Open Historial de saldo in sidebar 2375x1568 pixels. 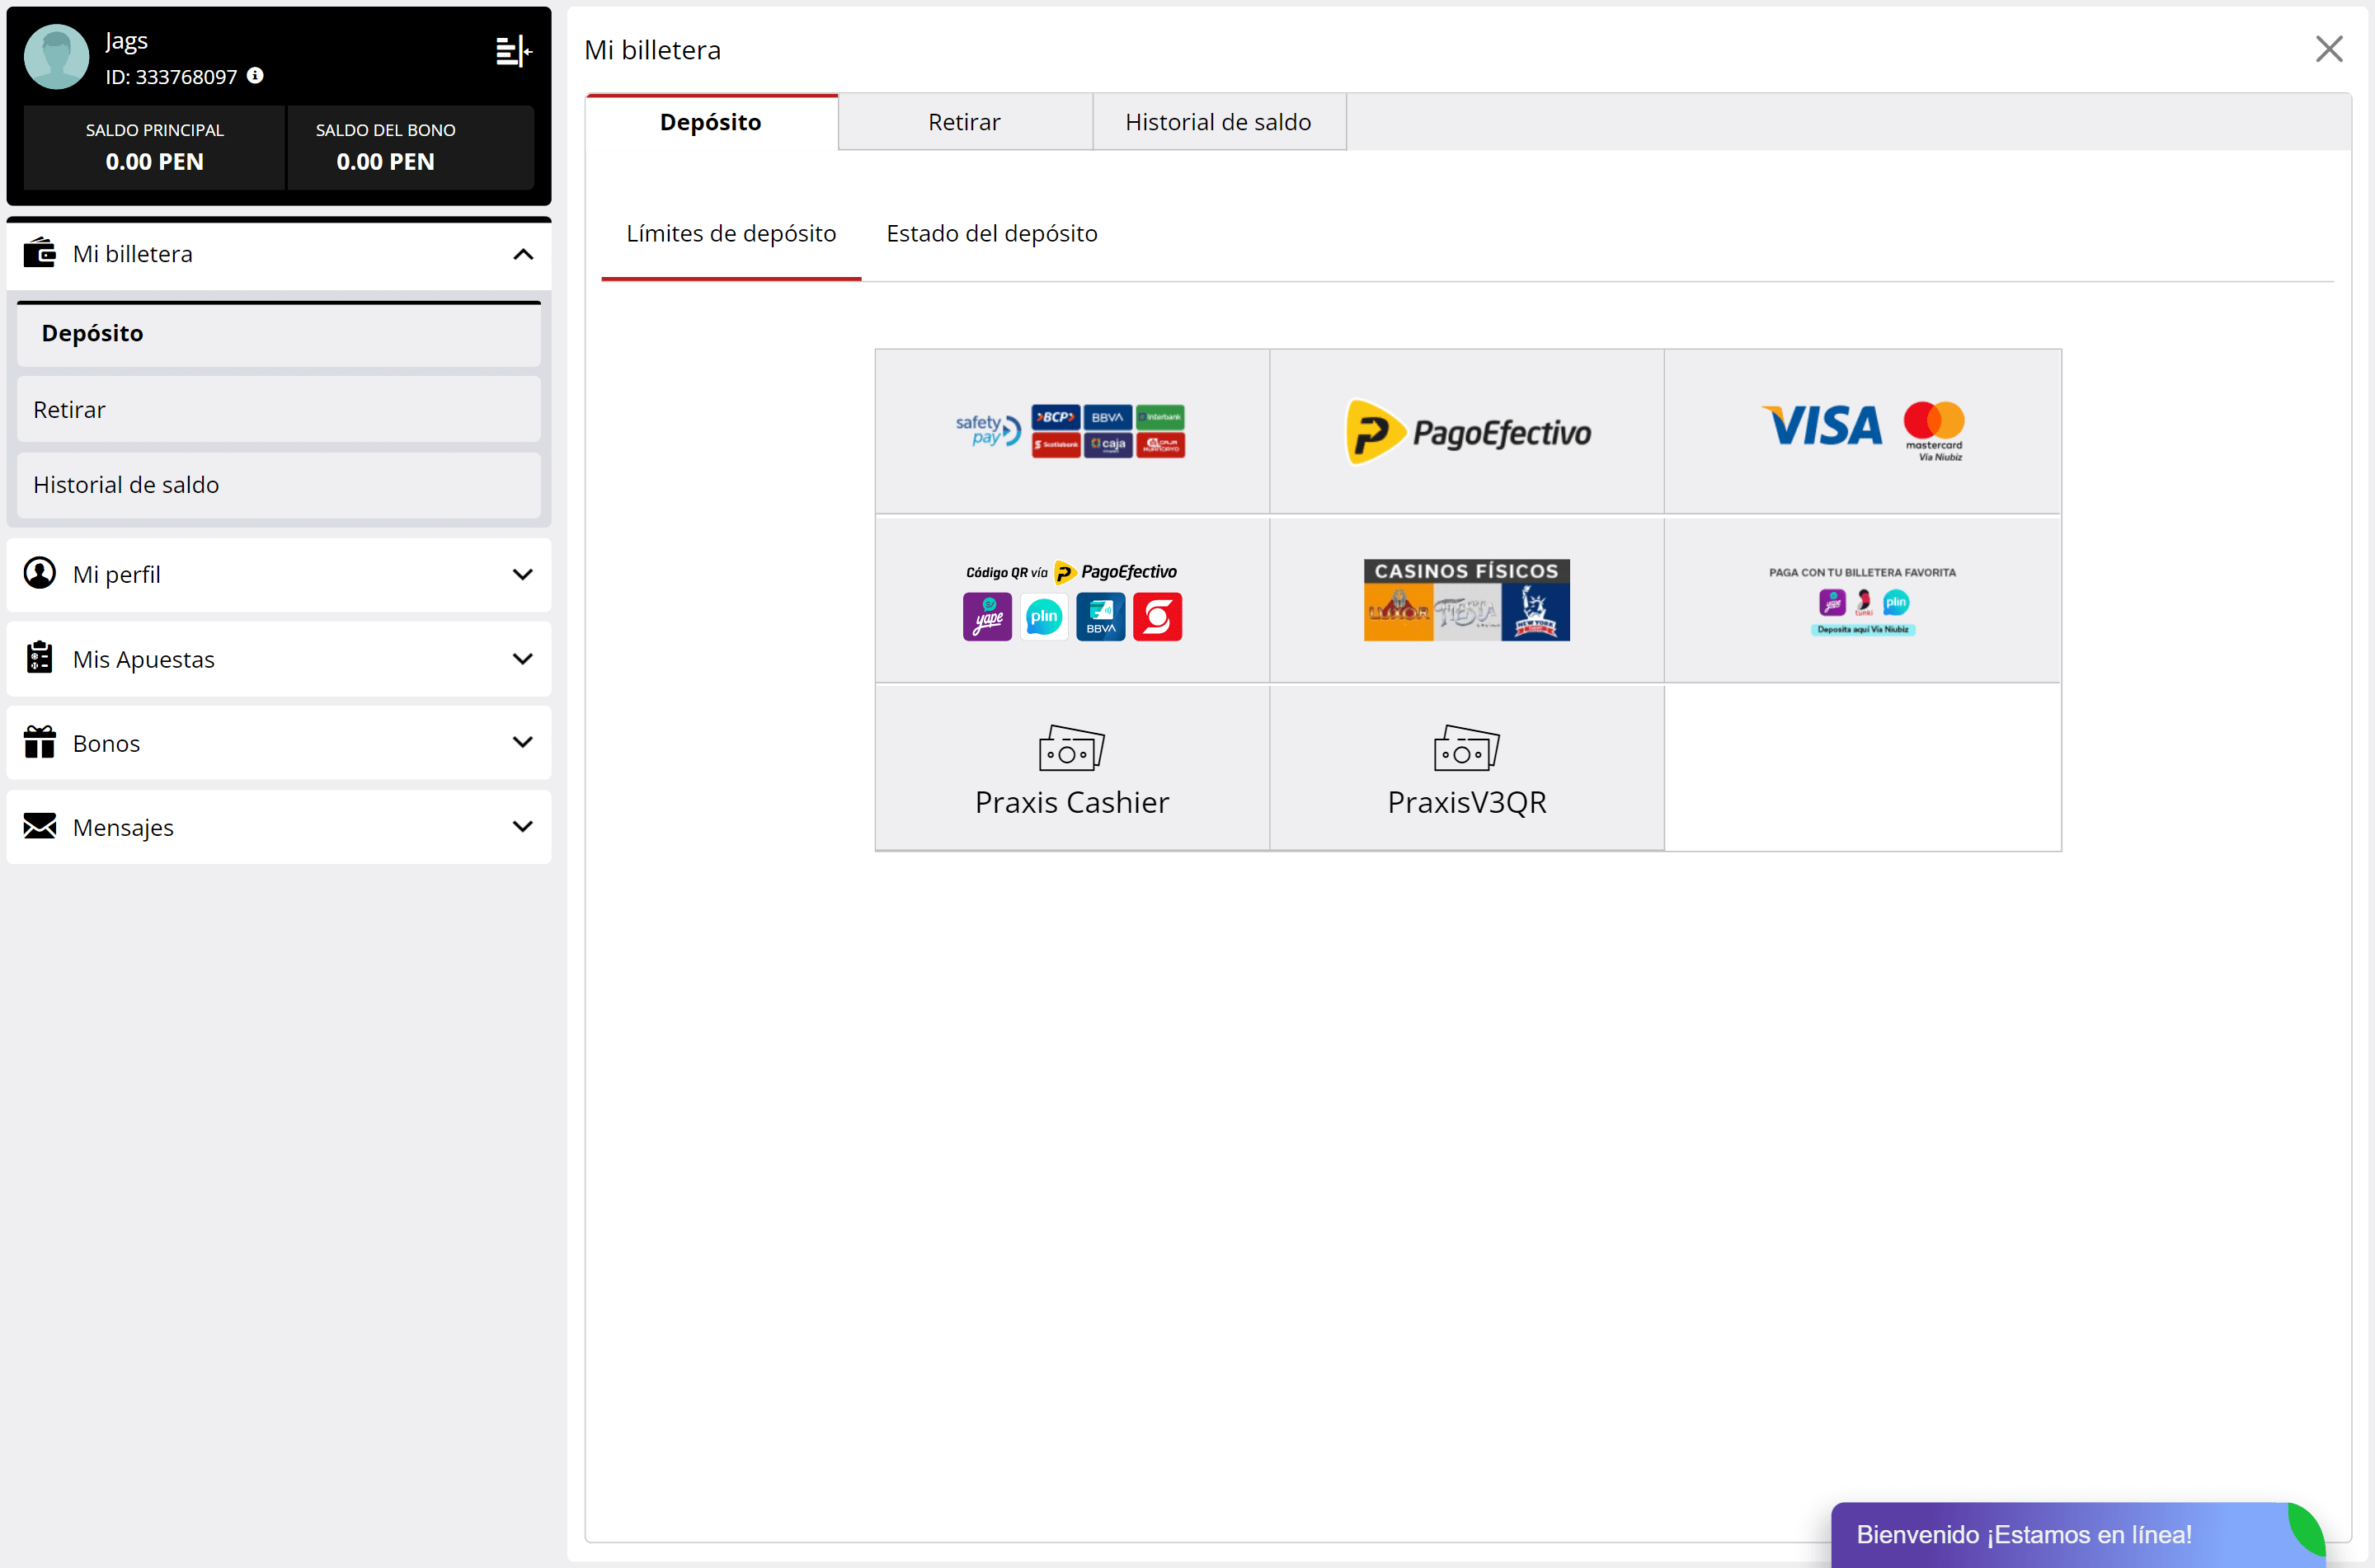279,484
